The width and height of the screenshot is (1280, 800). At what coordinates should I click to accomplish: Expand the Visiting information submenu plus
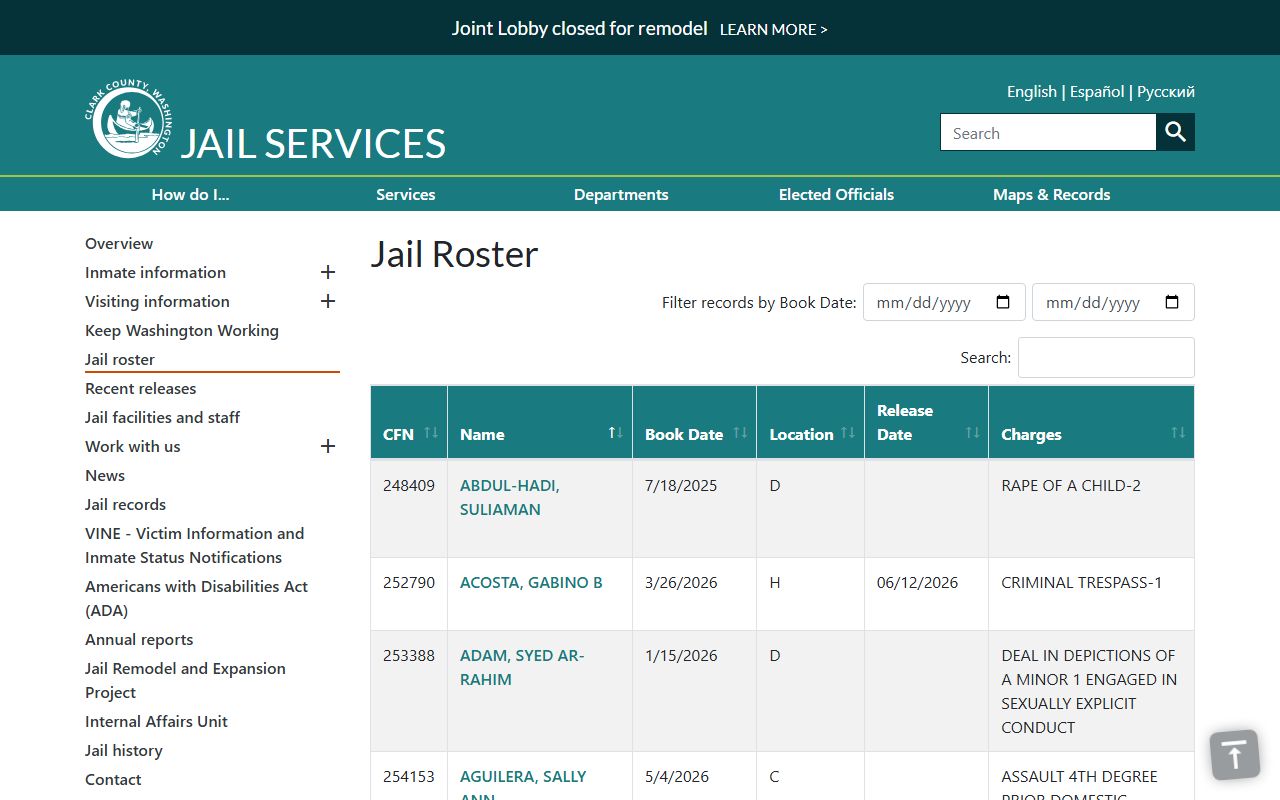click(x=328, y=301)
